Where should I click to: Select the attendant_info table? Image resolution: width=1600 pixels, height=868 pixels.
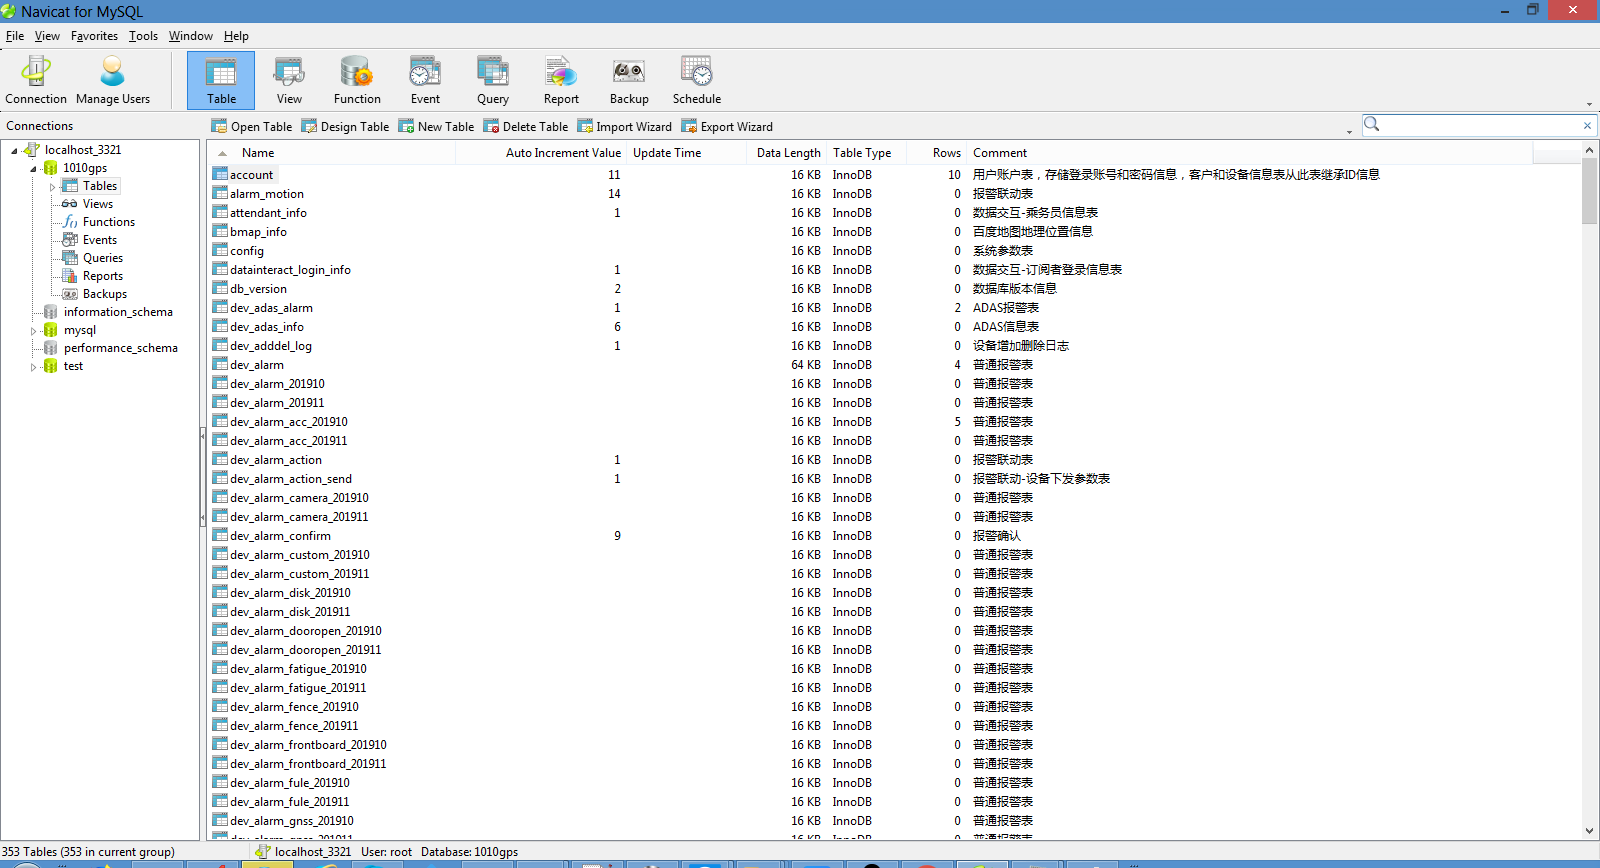tap(268, 213)
